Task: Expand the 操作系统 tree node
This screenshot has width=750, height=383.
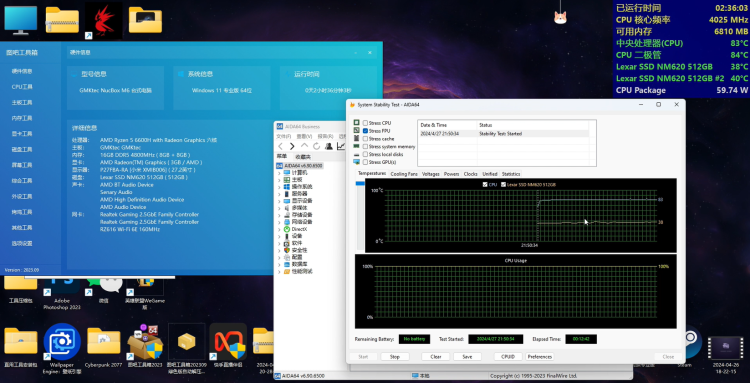Action: point(279,186)
